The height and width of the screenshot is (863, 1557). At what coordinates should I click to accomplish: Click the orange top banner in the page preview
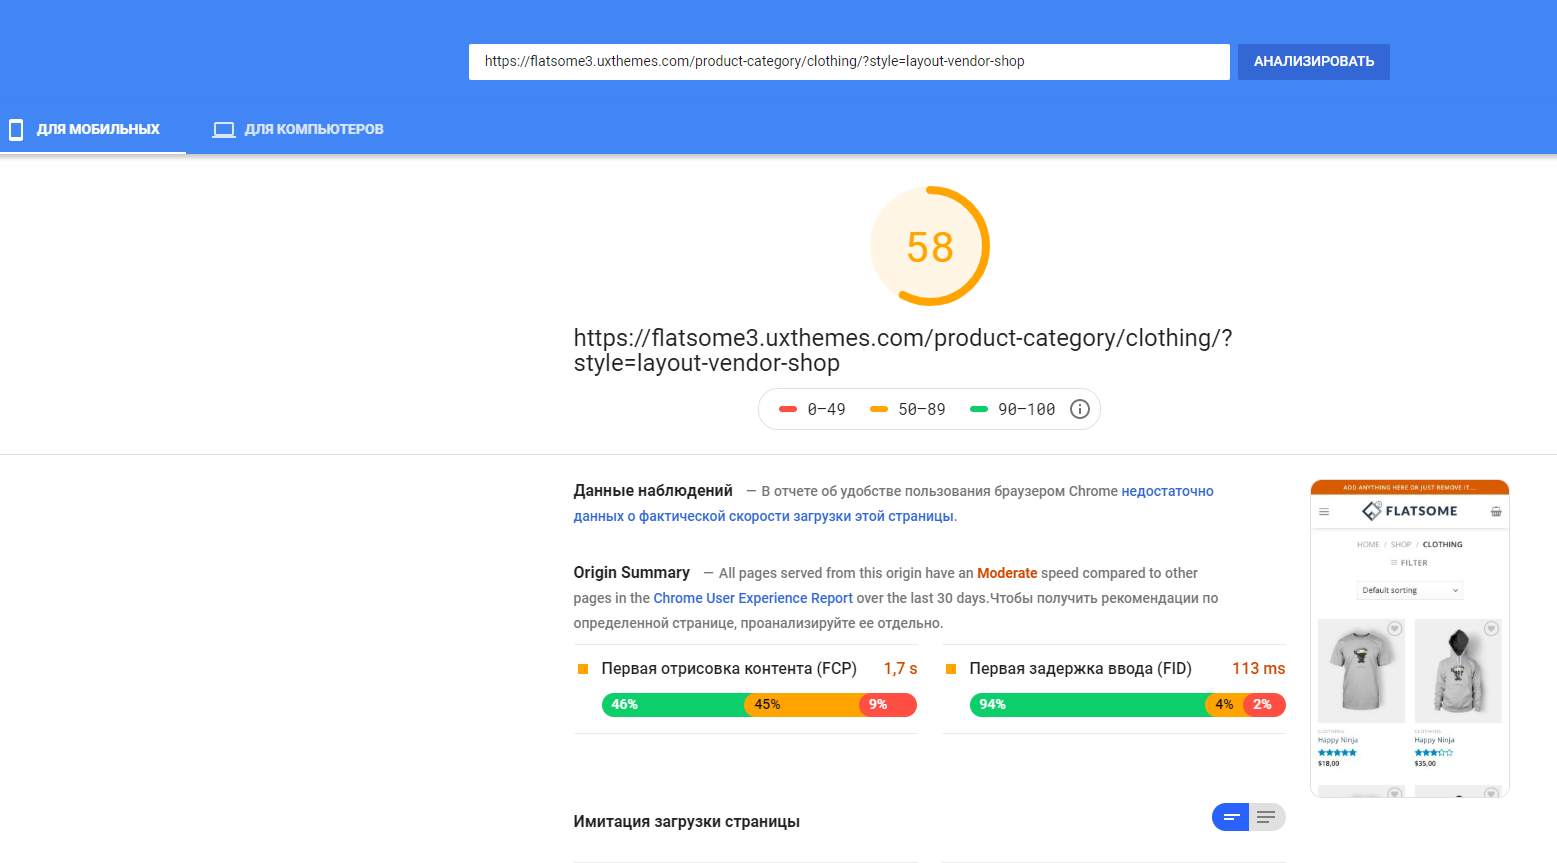click(x=1410, y=487)
